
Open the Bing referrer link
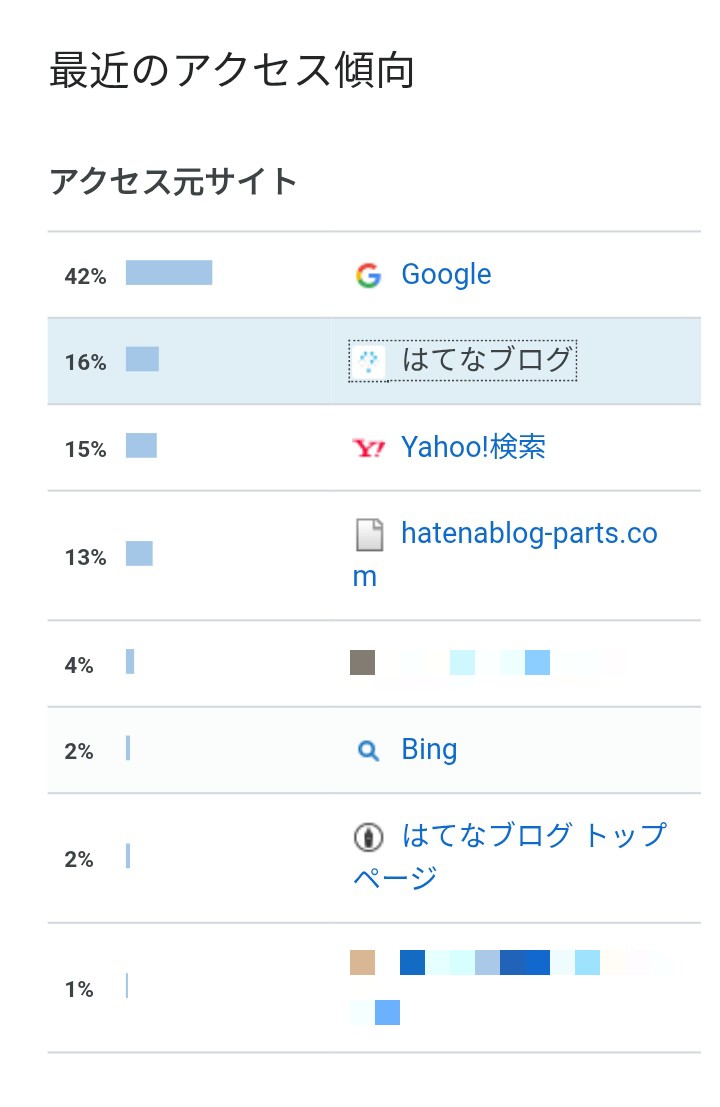(429, 750)
